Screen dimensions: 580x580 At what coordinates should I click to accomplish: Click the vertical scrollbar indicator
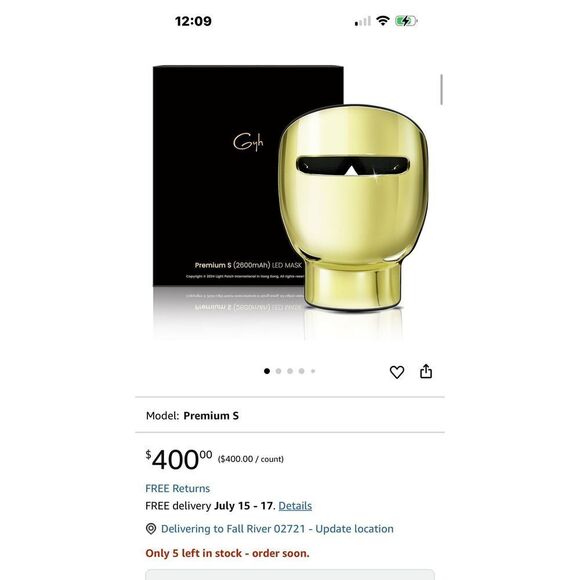click(441, 90)
